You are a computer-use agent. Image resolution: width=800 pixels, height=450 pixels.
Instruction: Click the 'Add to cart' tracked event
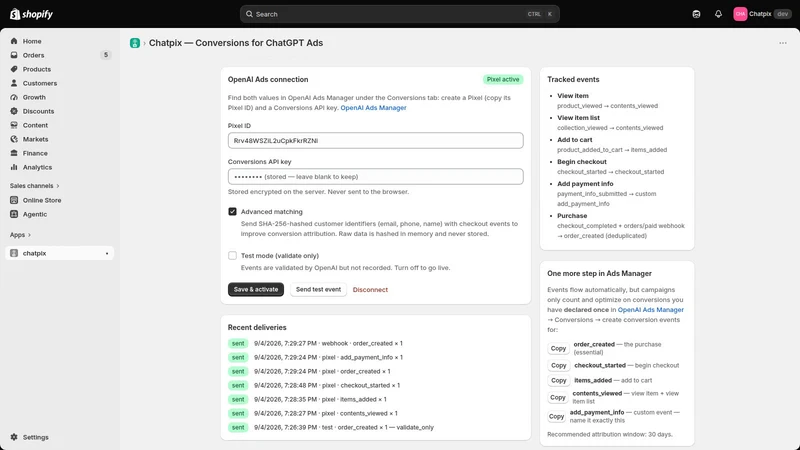pyautogui.click(x=574, y=140)
